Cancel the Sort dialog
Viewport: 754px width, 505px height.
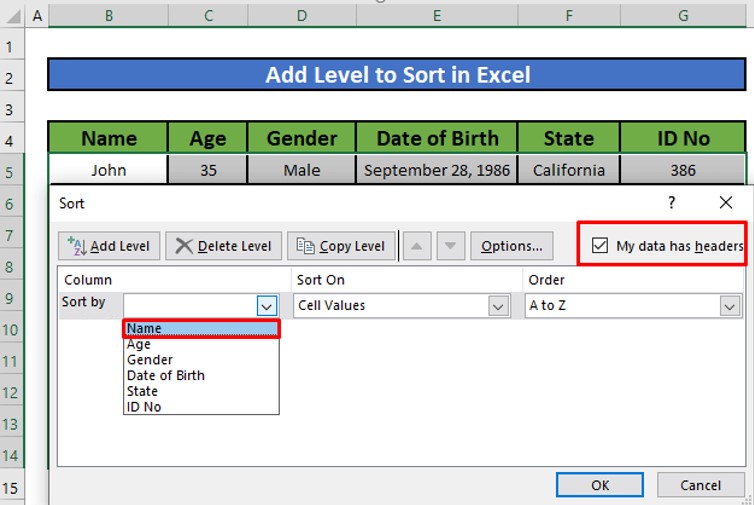coord(700,485)
